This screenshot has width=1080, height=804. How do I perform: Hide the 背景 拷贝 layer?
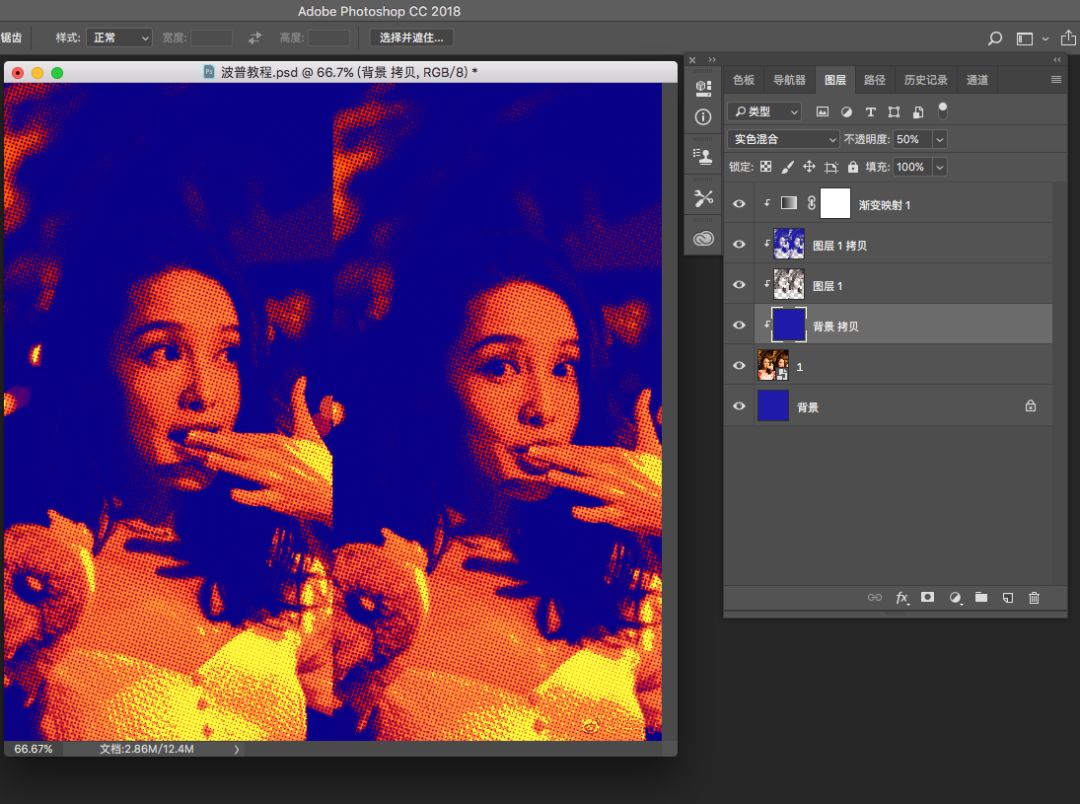point(739,325)
